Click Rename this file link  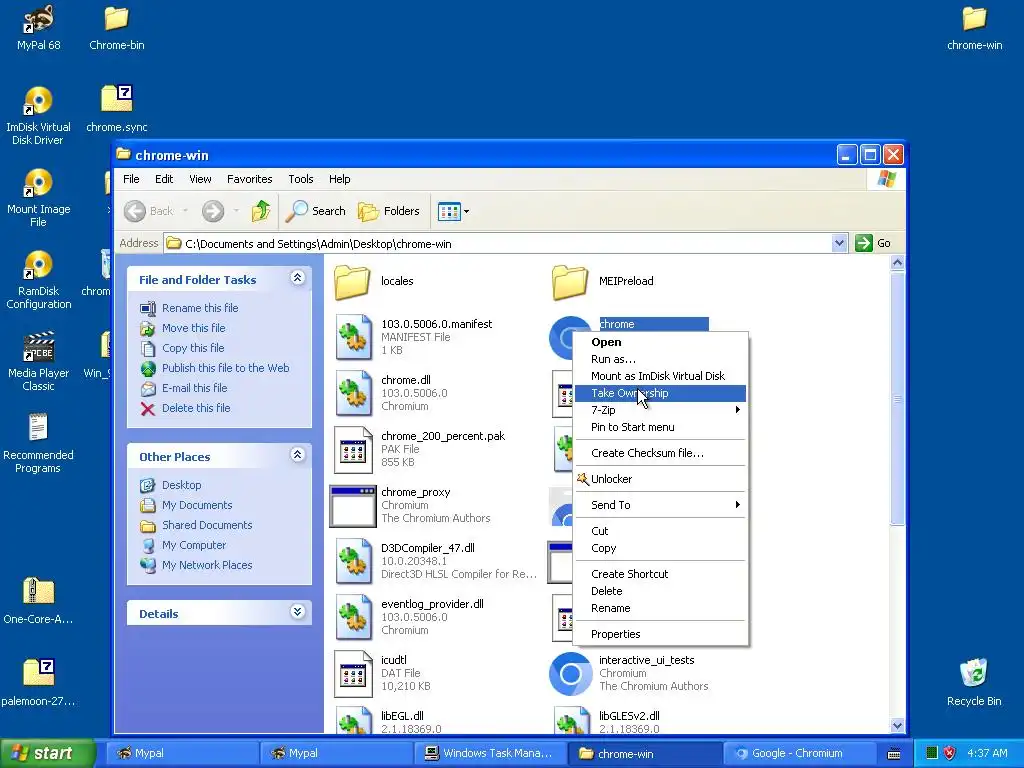(200, 308)
